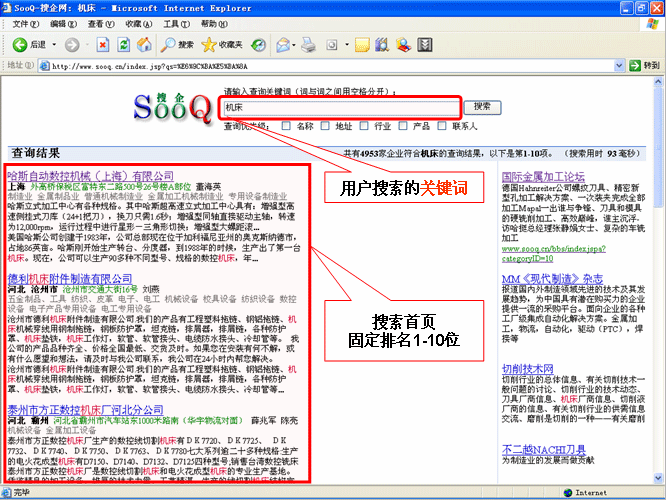Open the 帮助(H) menu
This screenshot has width=666, height=500.
pyautogui.click(x=214, y=24)
